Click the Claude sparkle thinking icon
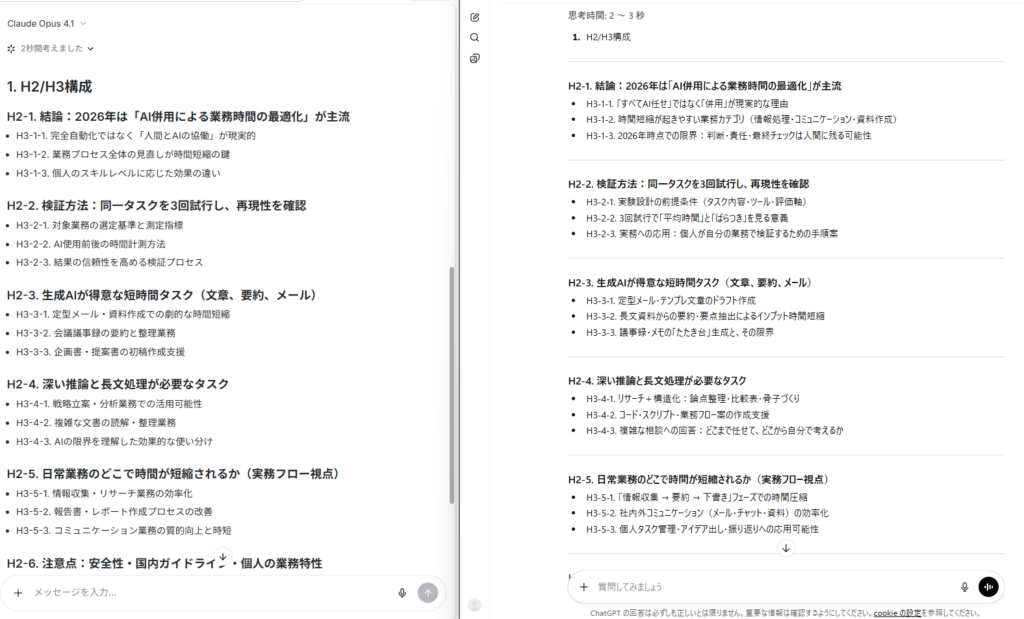 [x=11, y=48]
